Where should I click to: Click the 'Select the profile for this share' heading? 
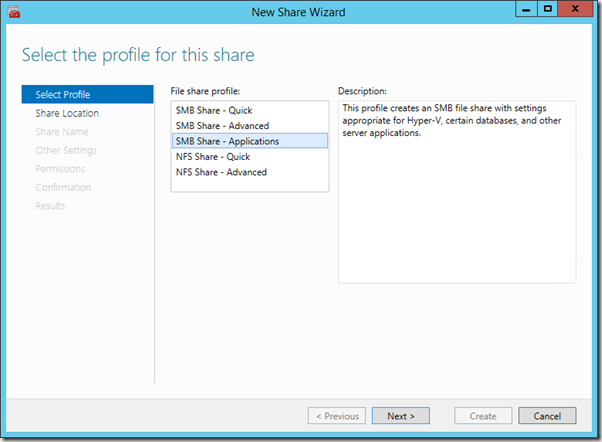pyautogui.click(x=138, y=55)
